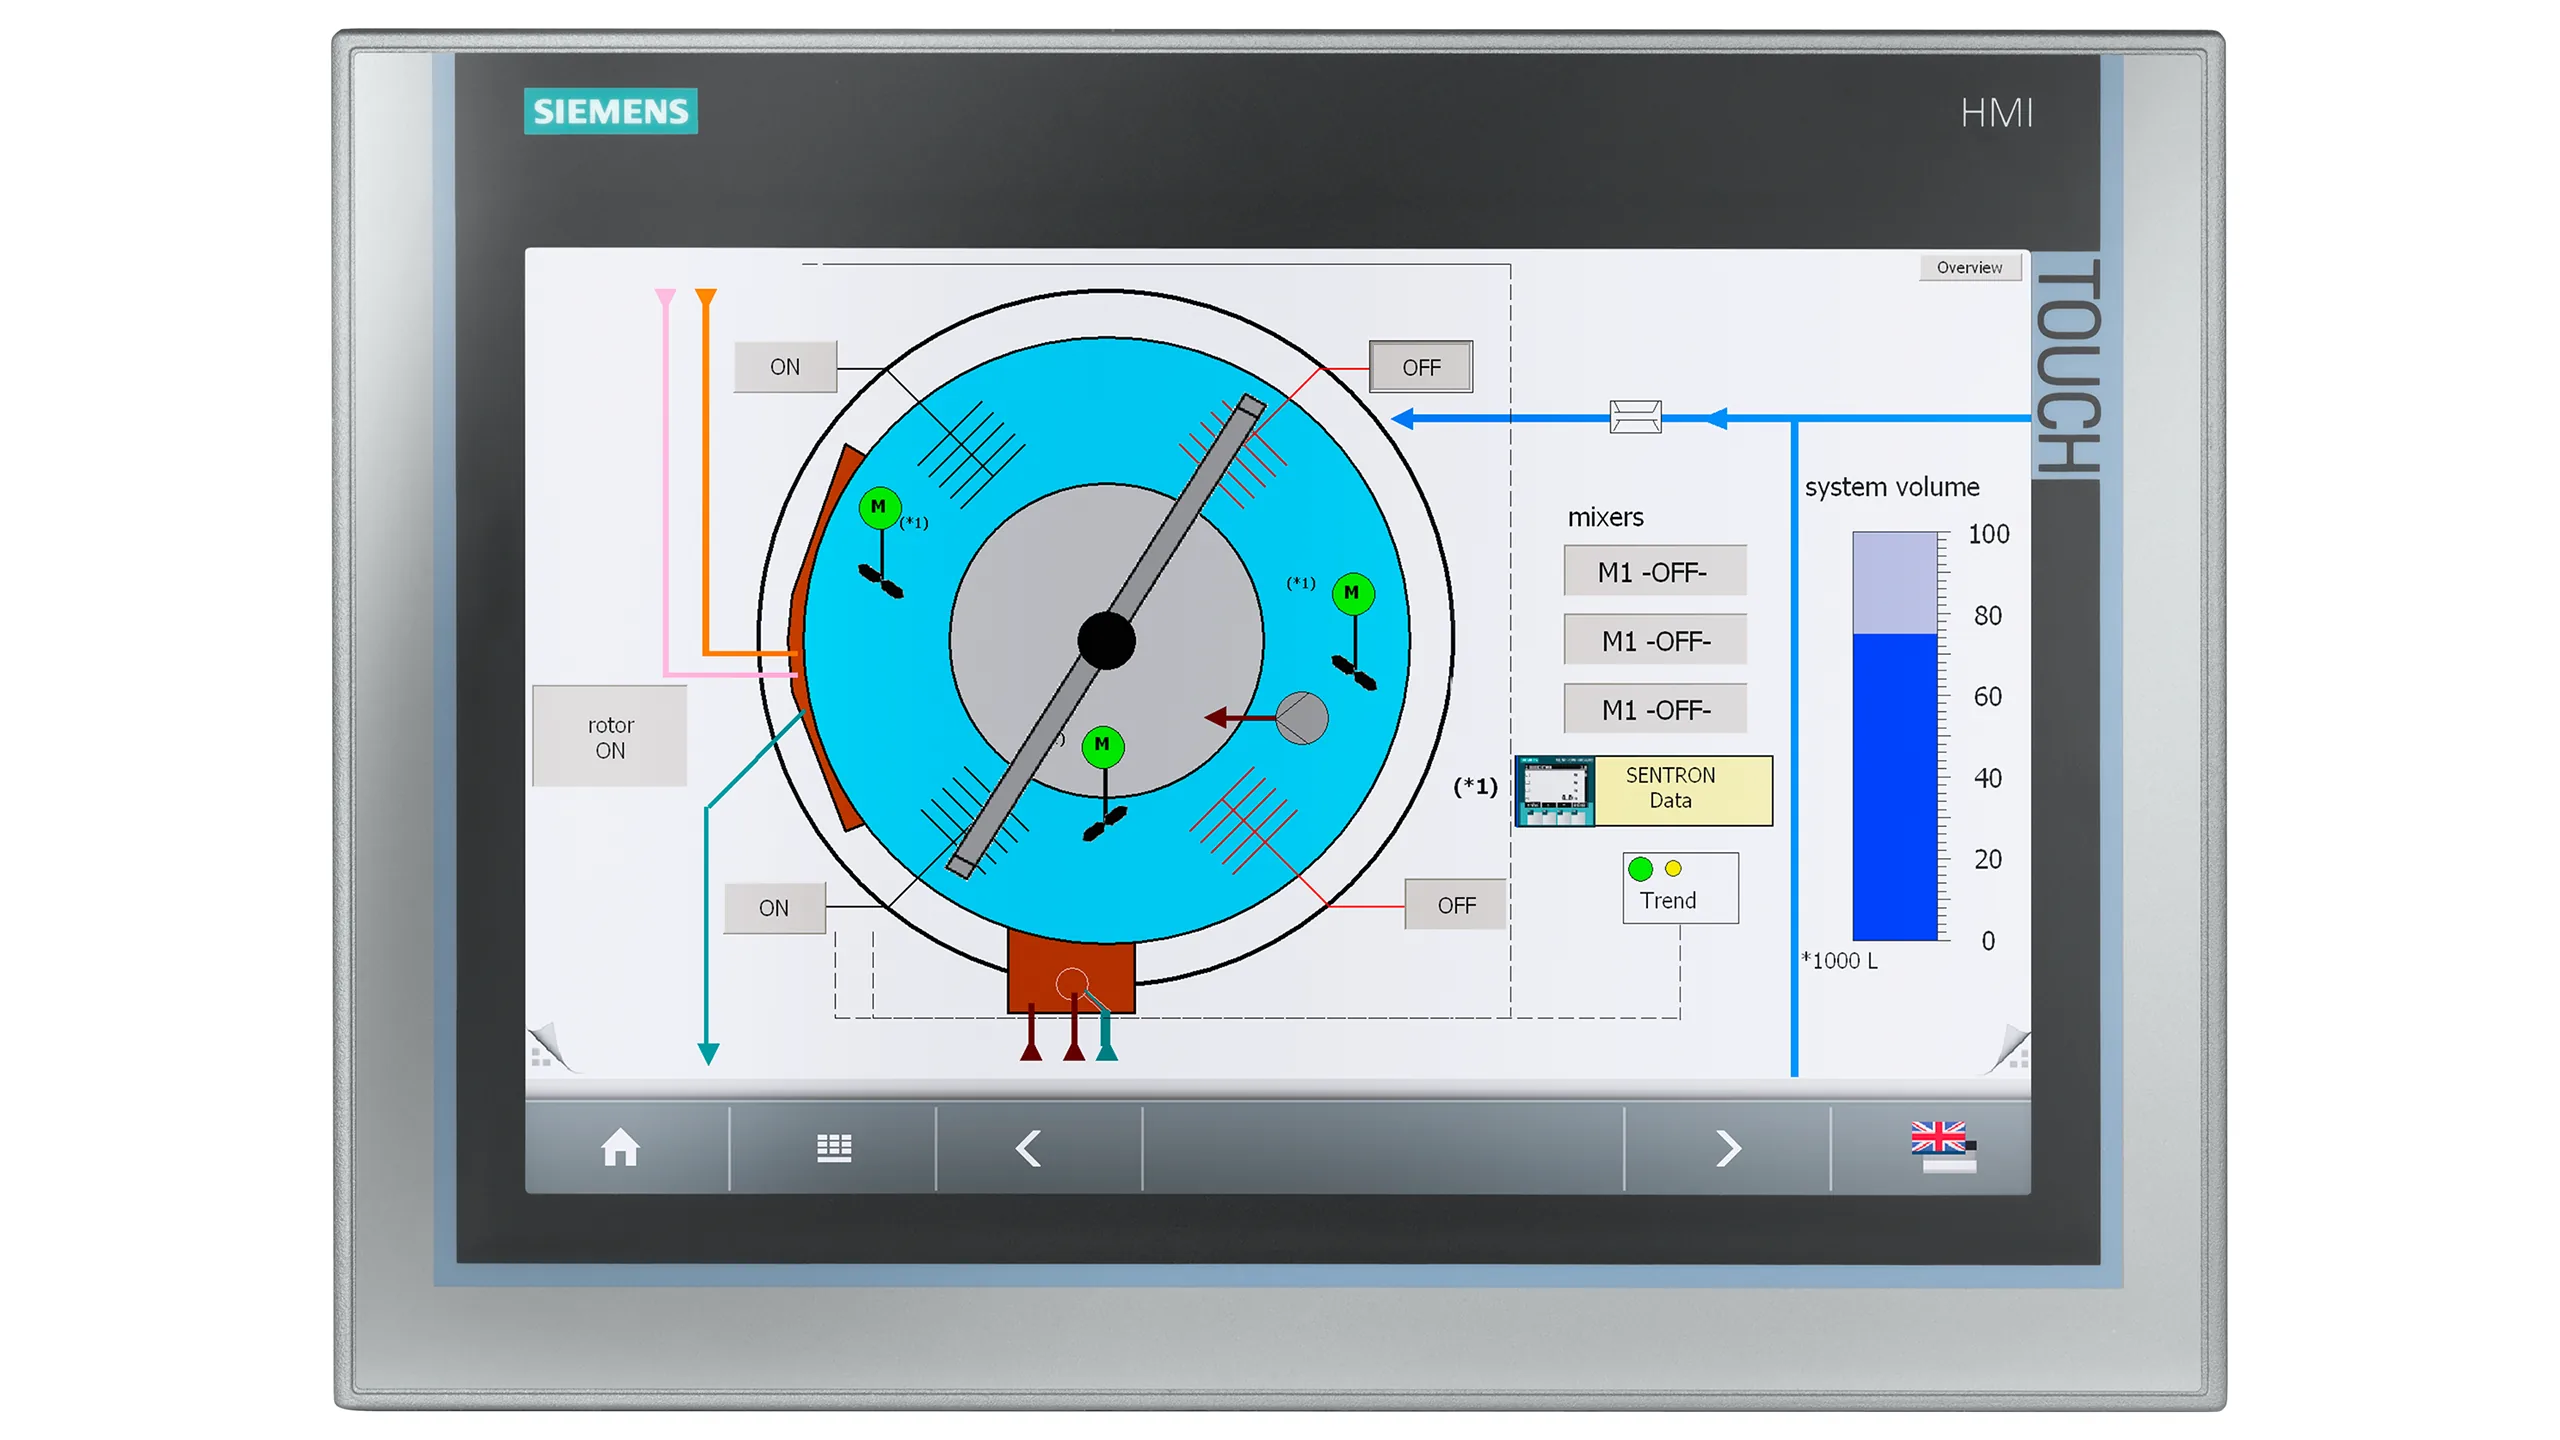Click the filter symbol on the blue inlet pipe
This screenshot has width=2560, height=1440.
(x=1634, y=417)
